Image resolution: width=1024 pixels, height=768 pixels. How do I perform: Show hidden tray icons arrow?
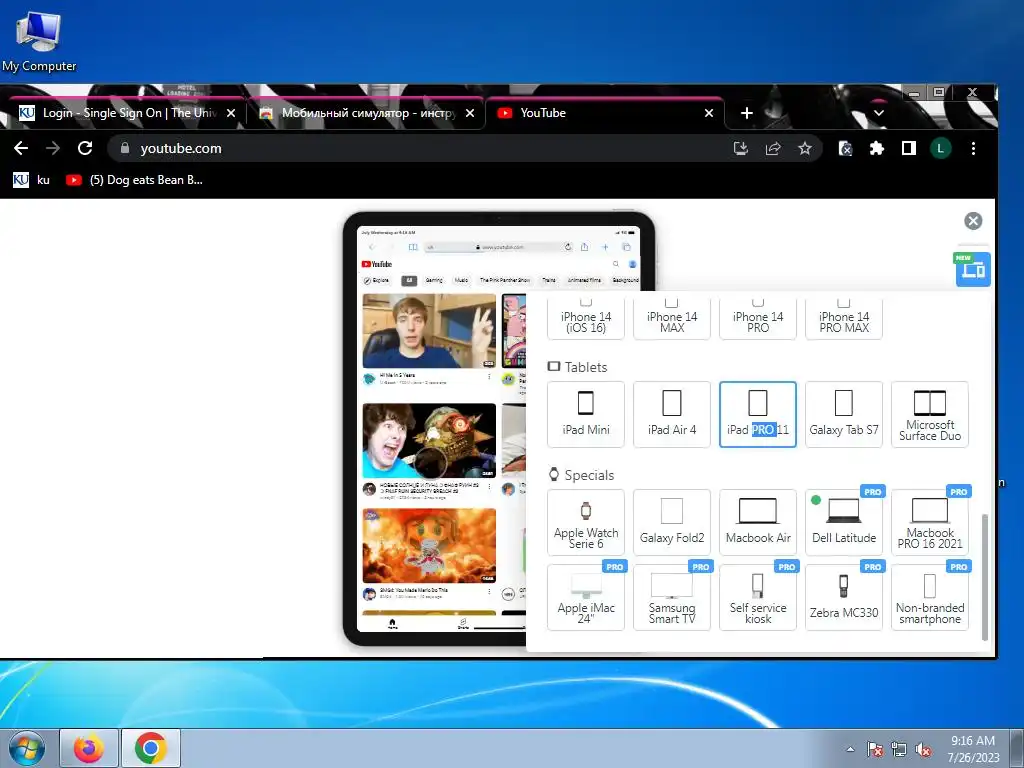click(x=850, y=749)
